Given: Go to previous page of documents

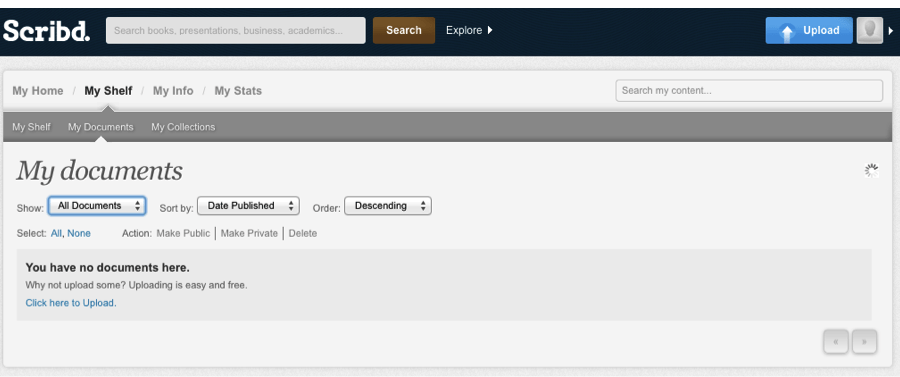Looking at the screenshot, I should click(x=836, y=342).
